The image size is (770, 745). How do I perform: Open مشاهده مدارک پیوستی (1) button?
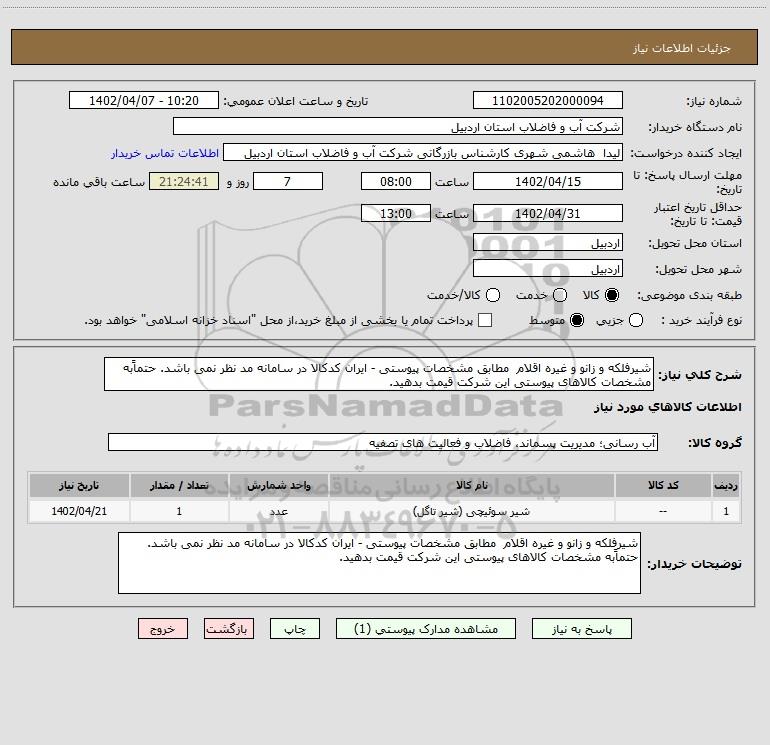tap(426, 629)
